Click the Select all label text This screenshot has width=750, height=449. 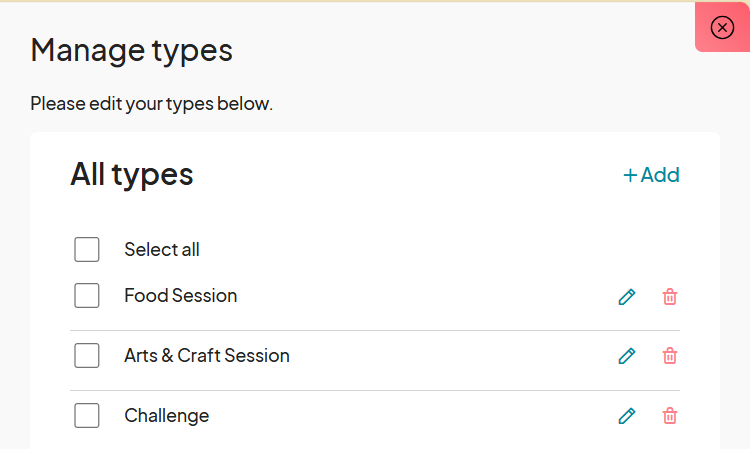tap(162, 249)
